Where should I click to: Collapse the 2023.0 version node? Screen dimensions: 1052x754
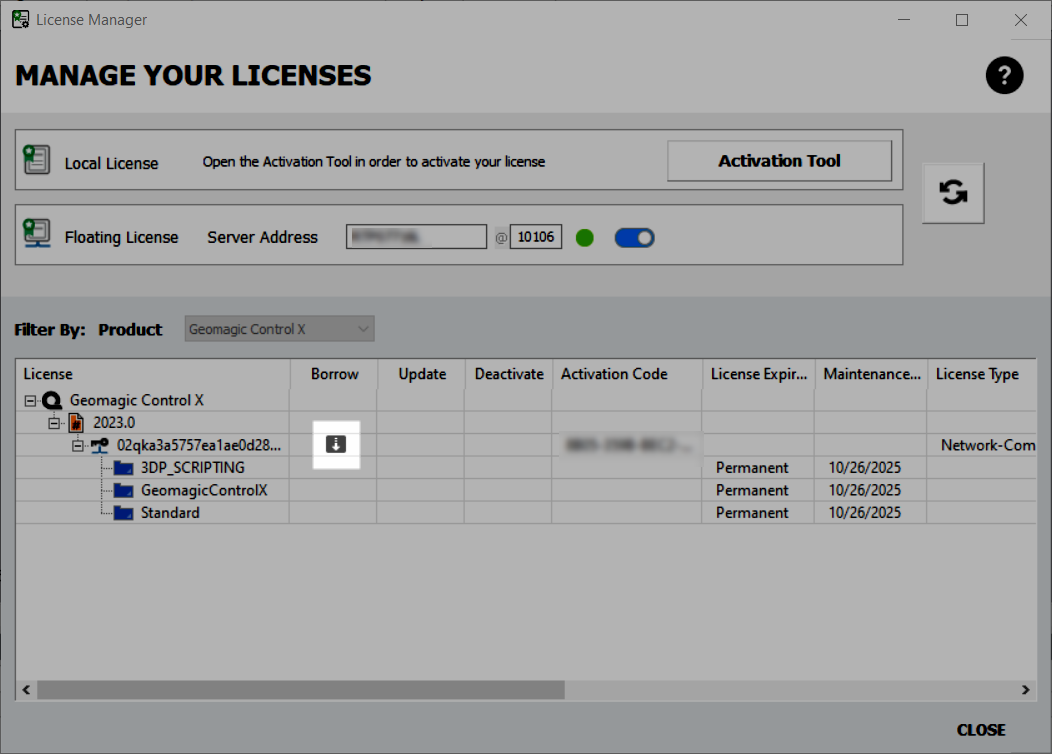54,421
